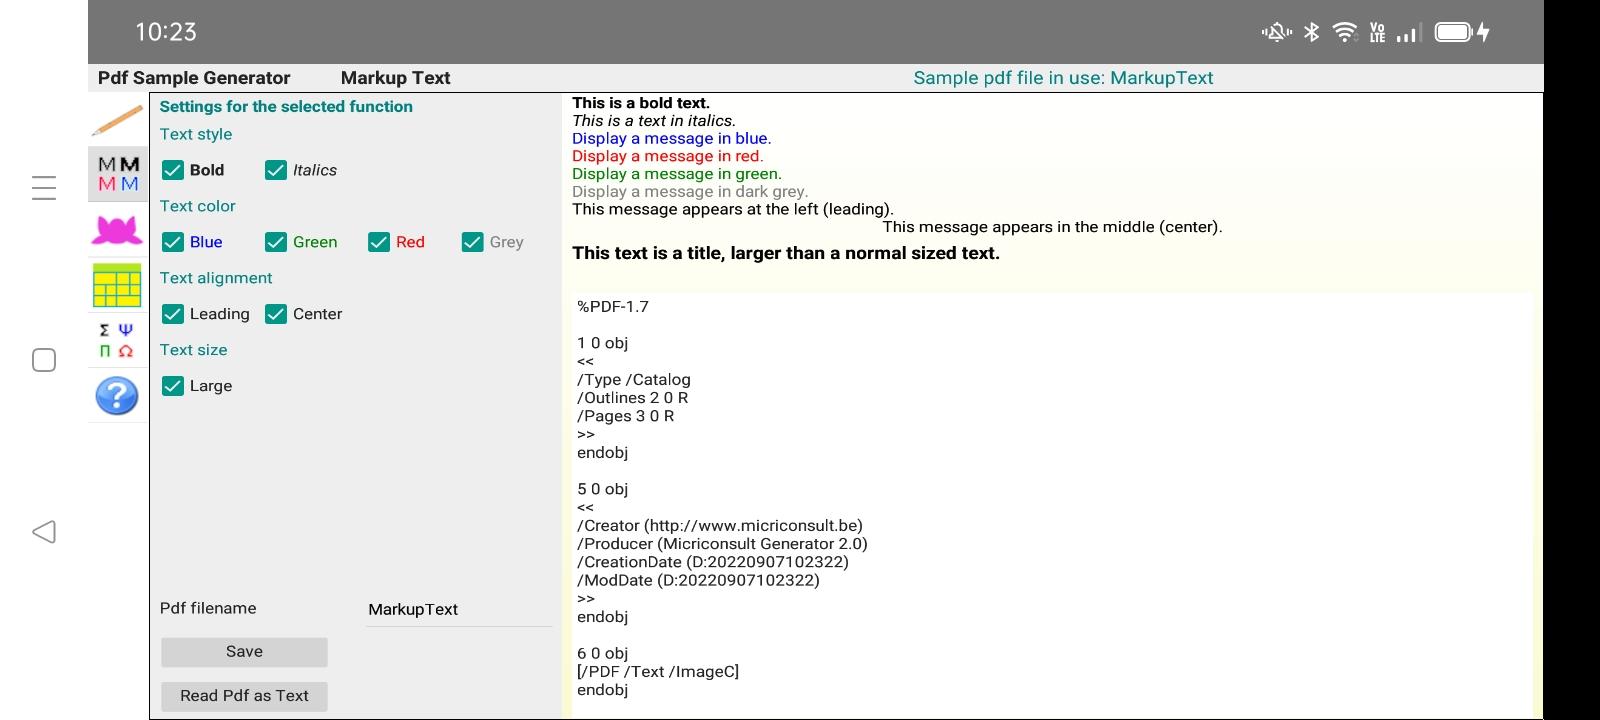The height and width of the screenshot is (720, 1600).
Task: Toggle the Center alignment checkbox
Action: coord(276,314)
